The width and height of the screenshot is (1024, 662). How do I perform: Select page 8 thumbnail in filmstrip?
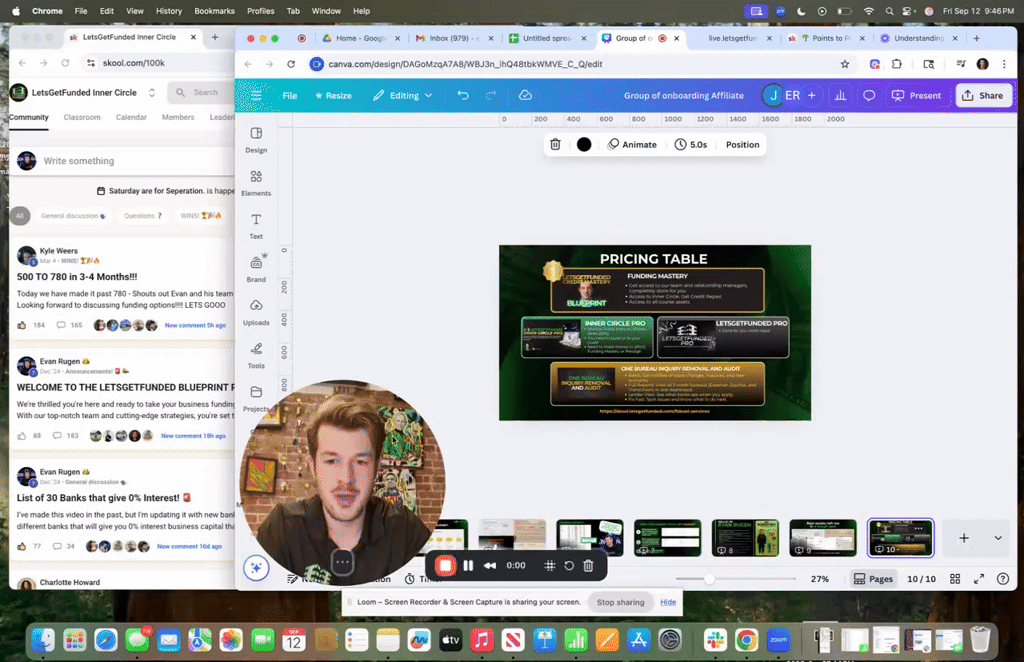coord(745,538)
